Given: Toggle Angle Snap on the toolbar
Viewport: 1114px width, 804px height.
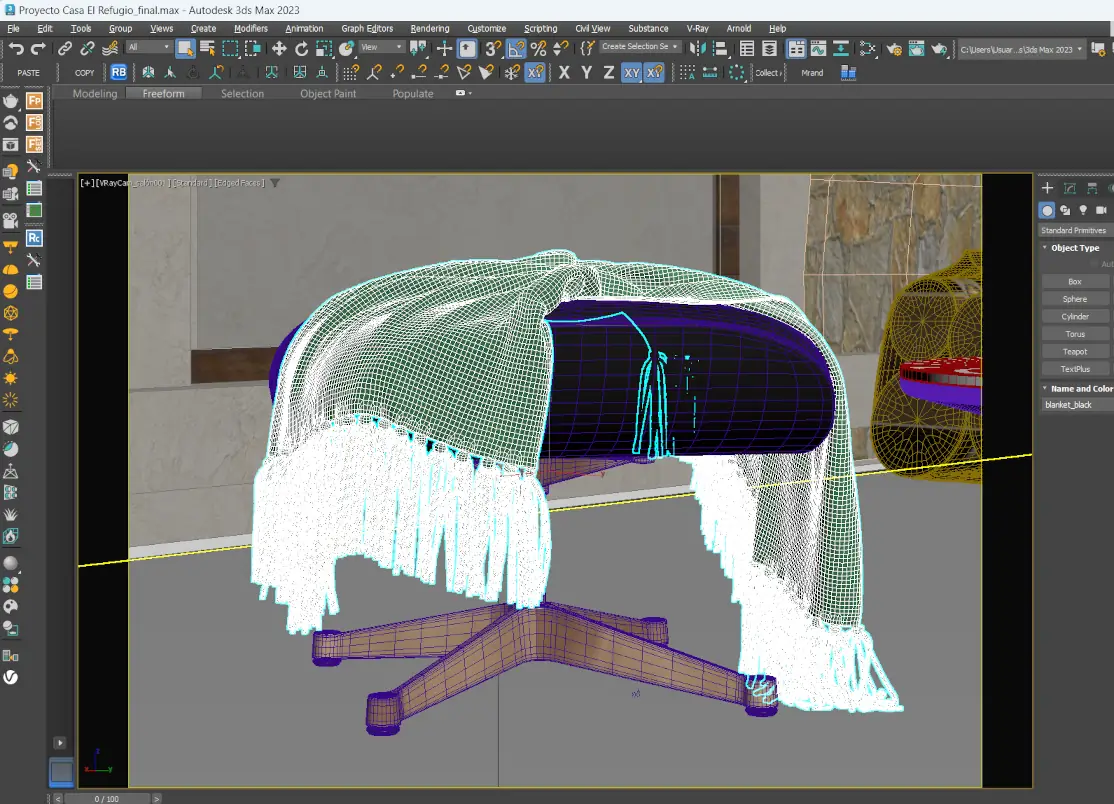Looking at the screenshot, I should 516,48.
